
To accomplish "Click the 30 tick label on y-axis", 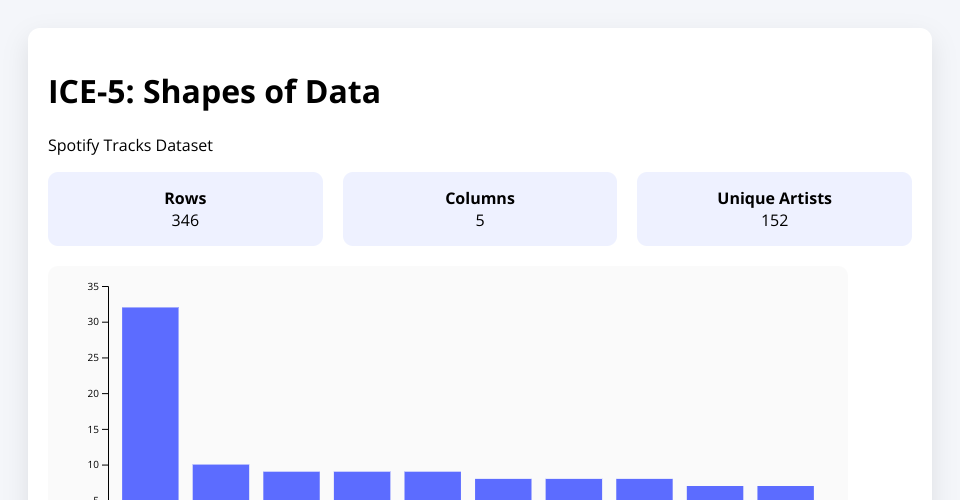I will [x=93, y=322].
